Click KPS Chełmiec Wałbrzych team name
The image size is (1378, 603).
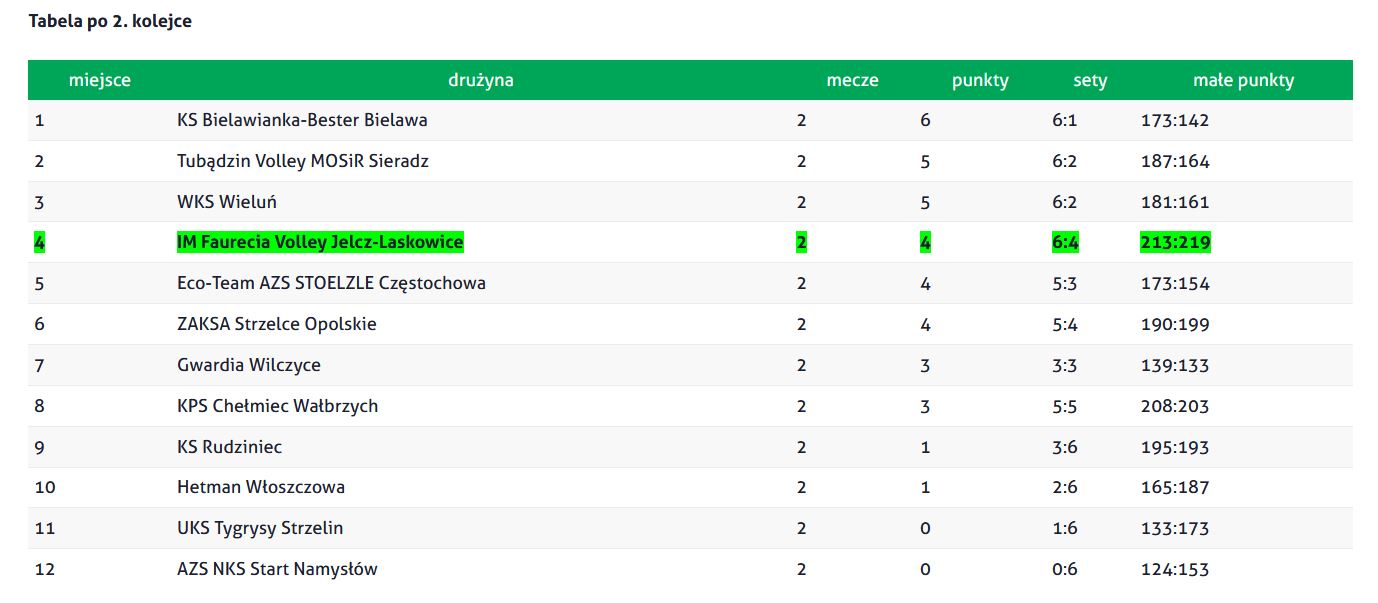point(277,406)
